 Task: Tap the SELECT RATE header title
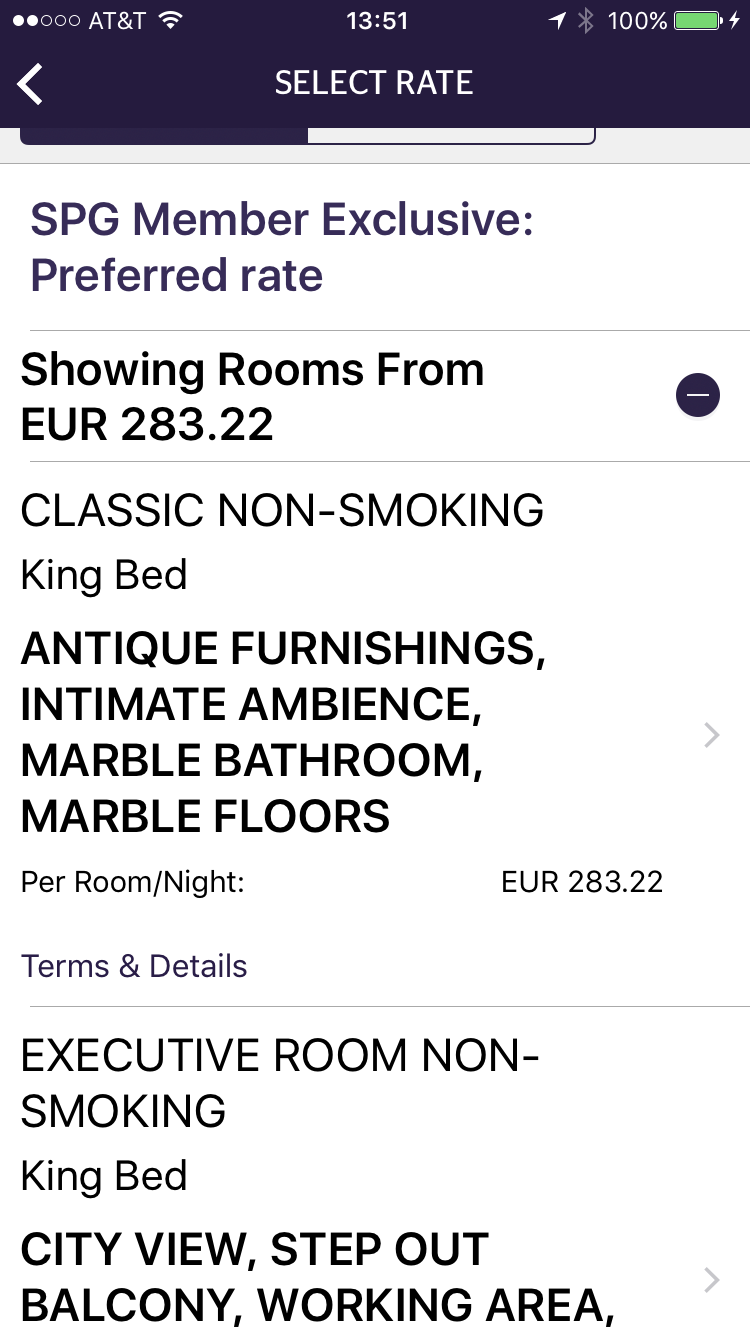(x=374, y=83)
